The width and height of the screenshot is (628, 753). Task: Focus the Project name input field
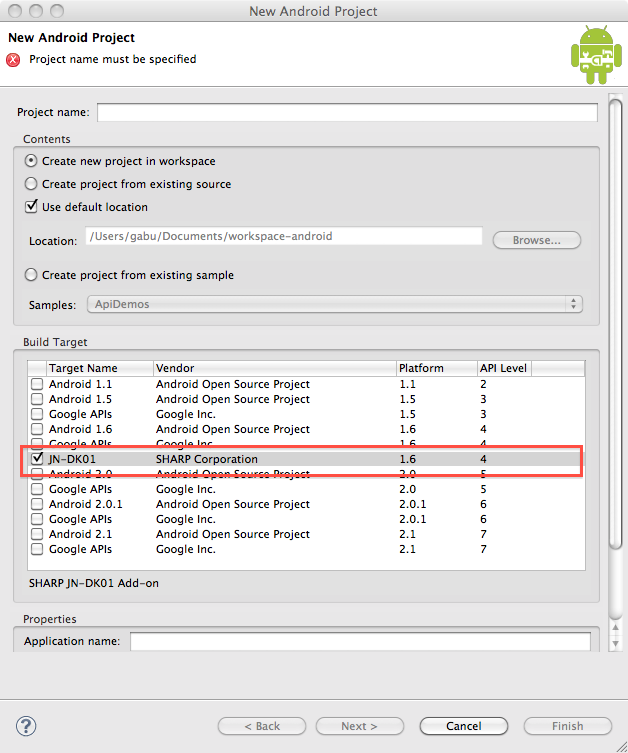pos(347,112)
